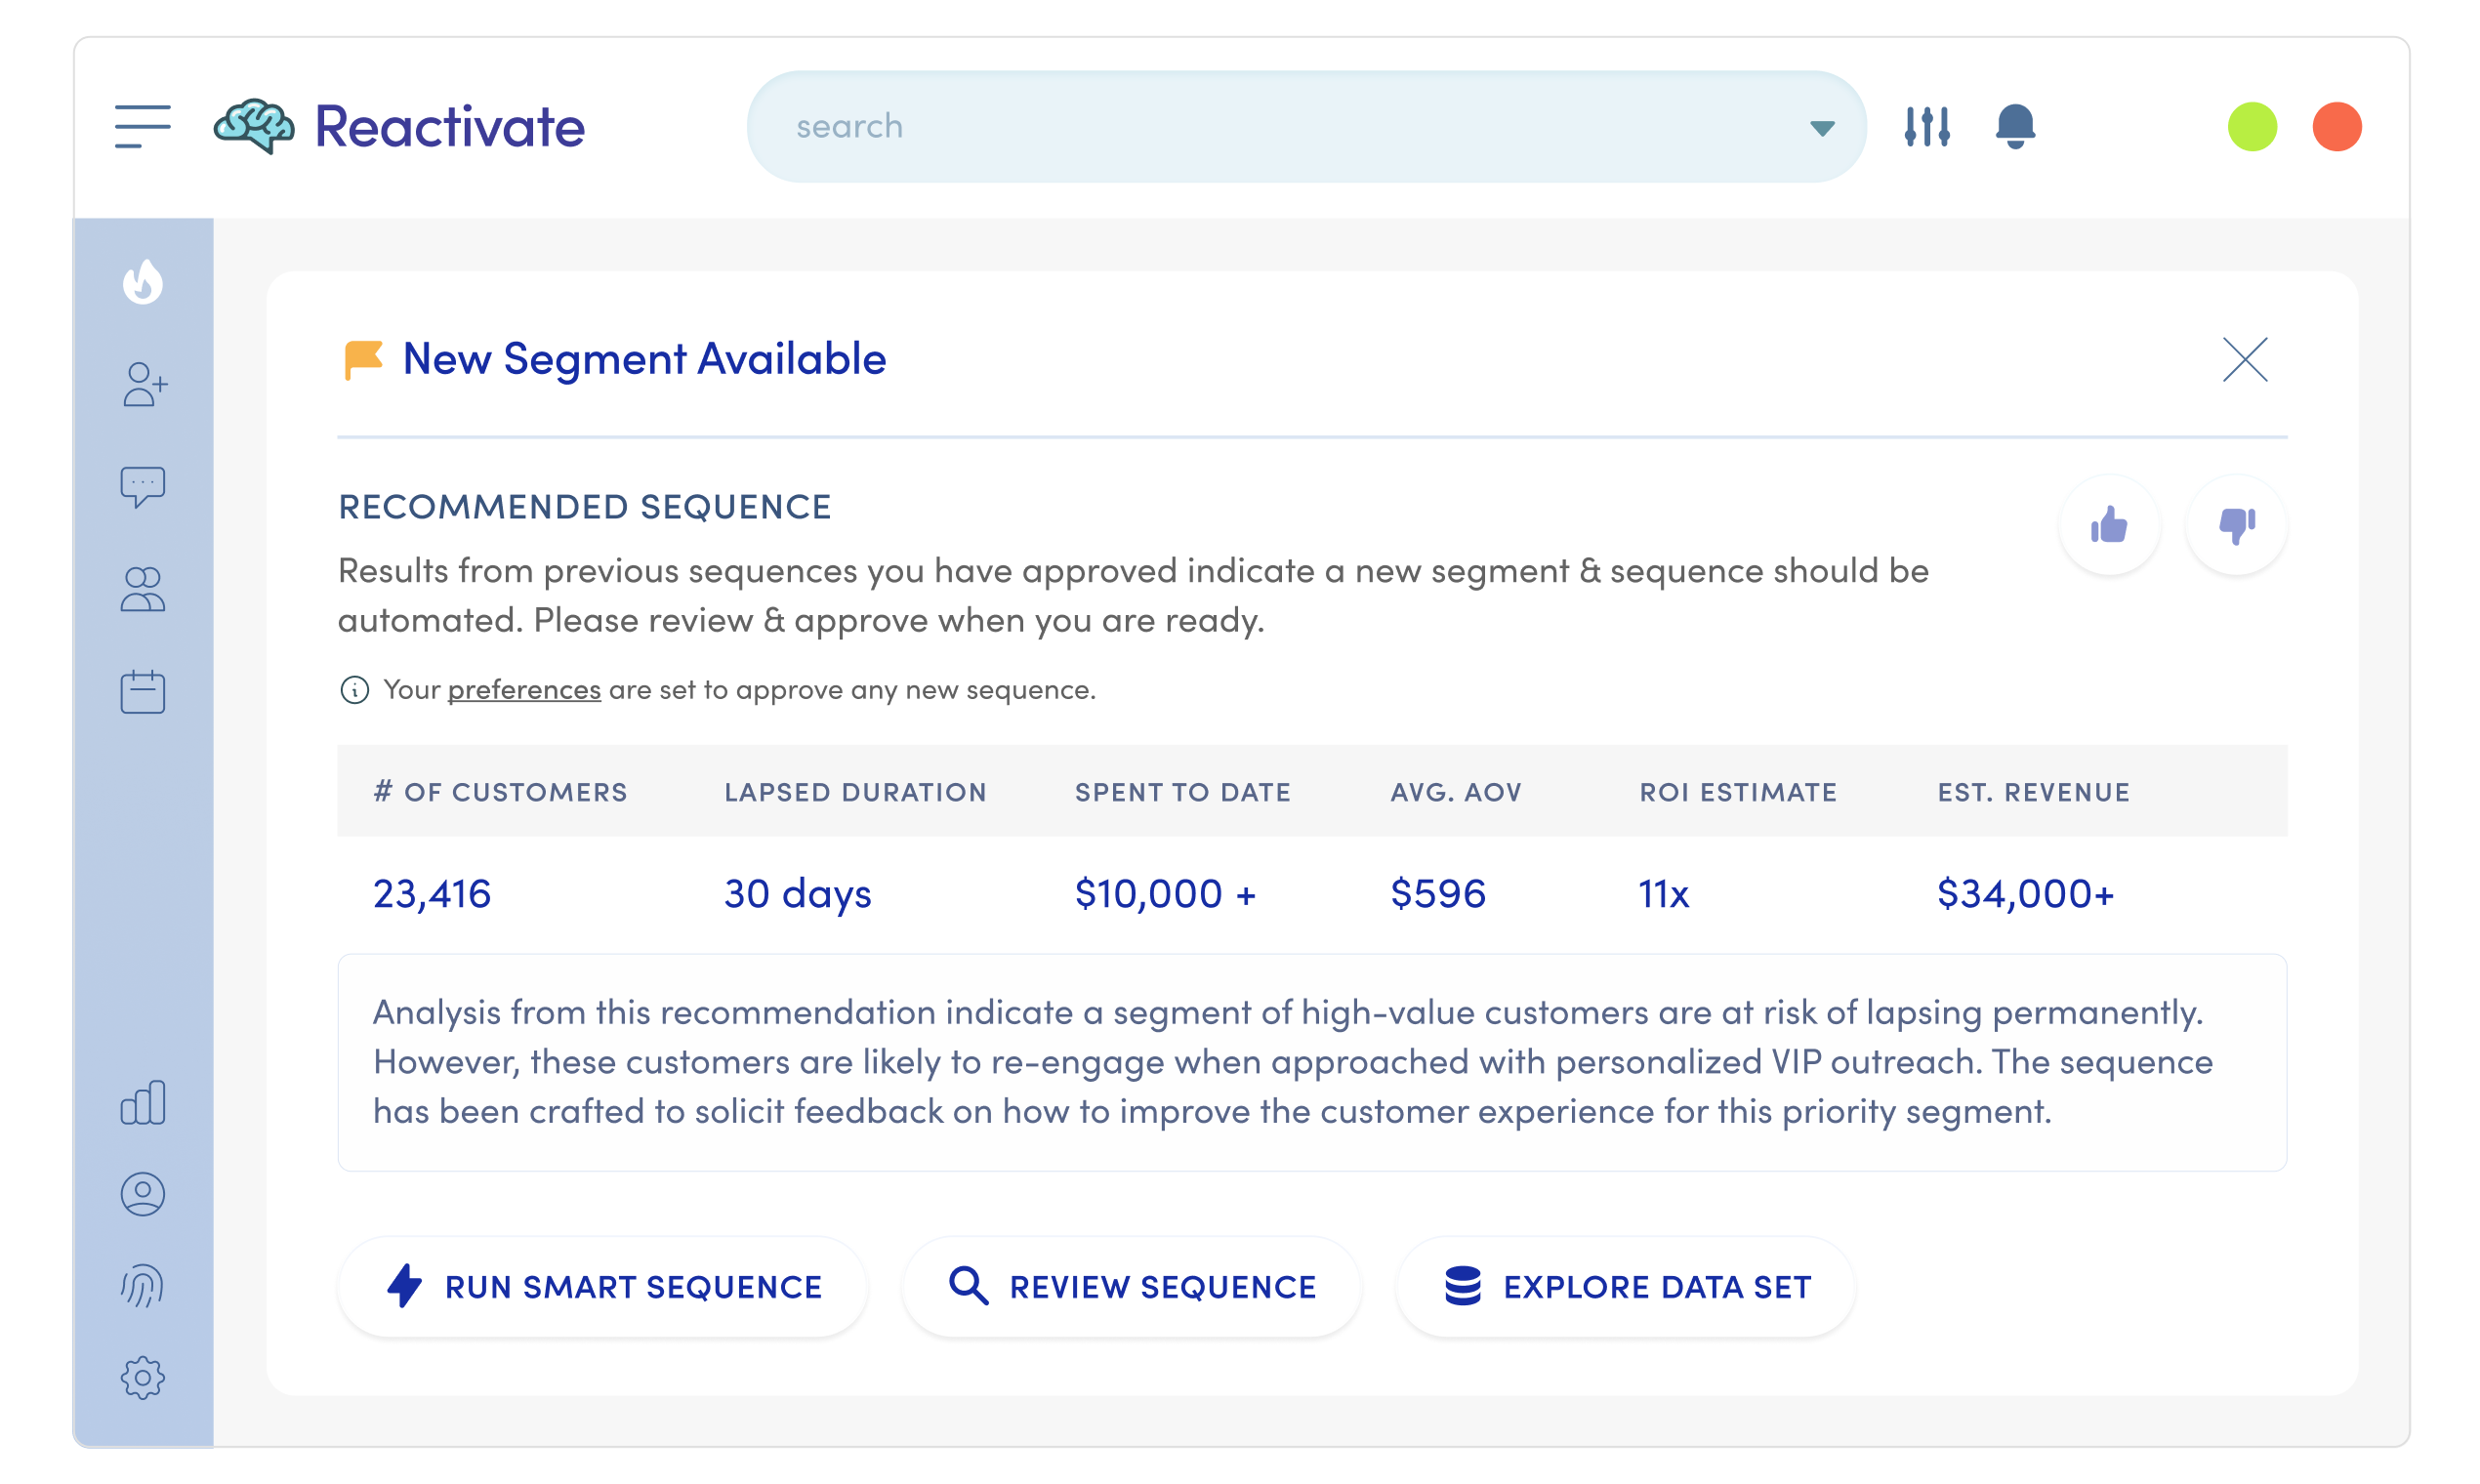This screenshot has height=1484, width=2480.
Task: Open the bar chart analytics icon
Action: tap(143, 1103)
